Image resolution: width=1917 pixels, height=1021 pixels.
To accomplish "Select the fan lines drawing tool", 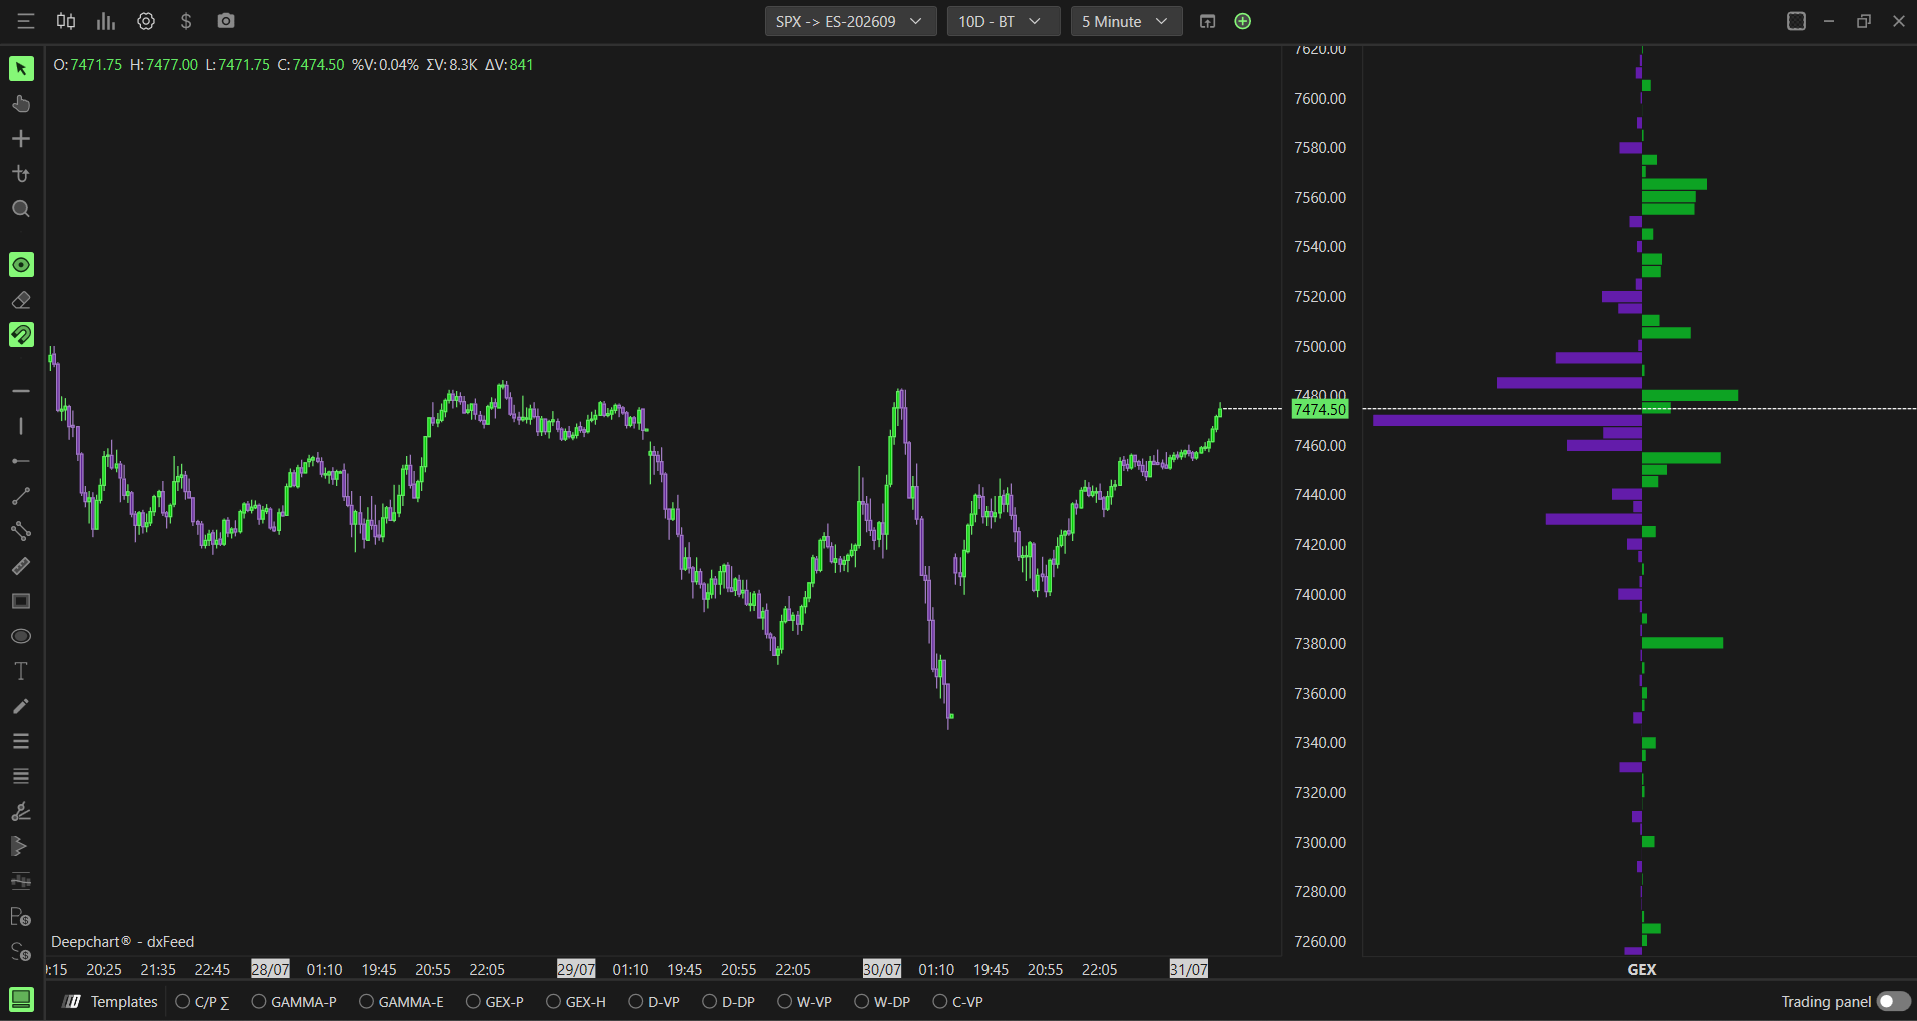I will tap(21, 811).
